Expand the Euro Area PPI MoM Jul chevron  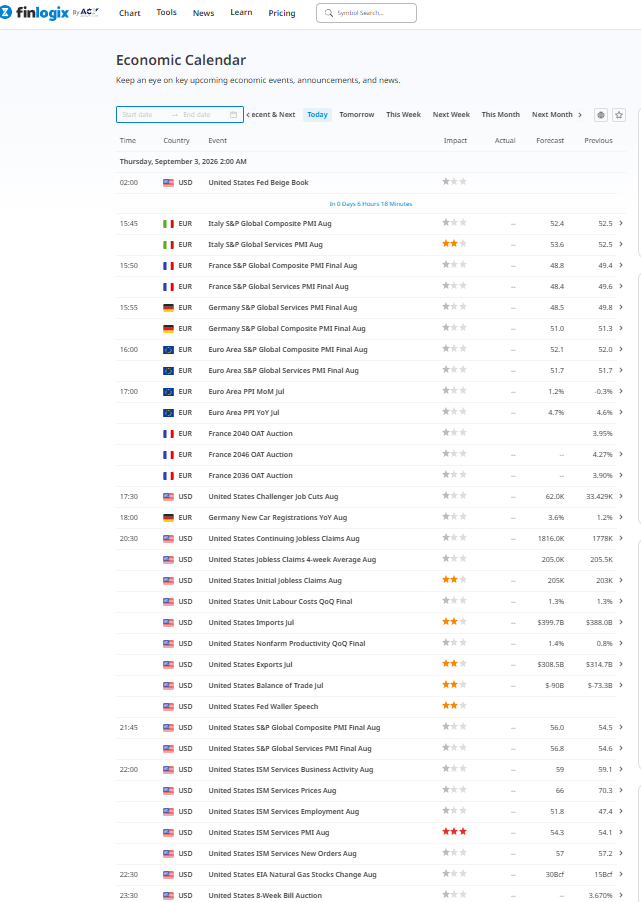coord(621,391)
